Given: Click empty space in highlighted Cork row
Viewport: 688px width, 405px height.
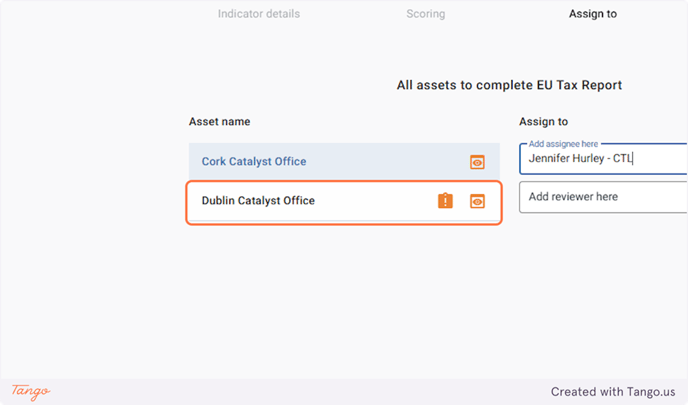Looking at the screenshot, I should click(386, 161).
